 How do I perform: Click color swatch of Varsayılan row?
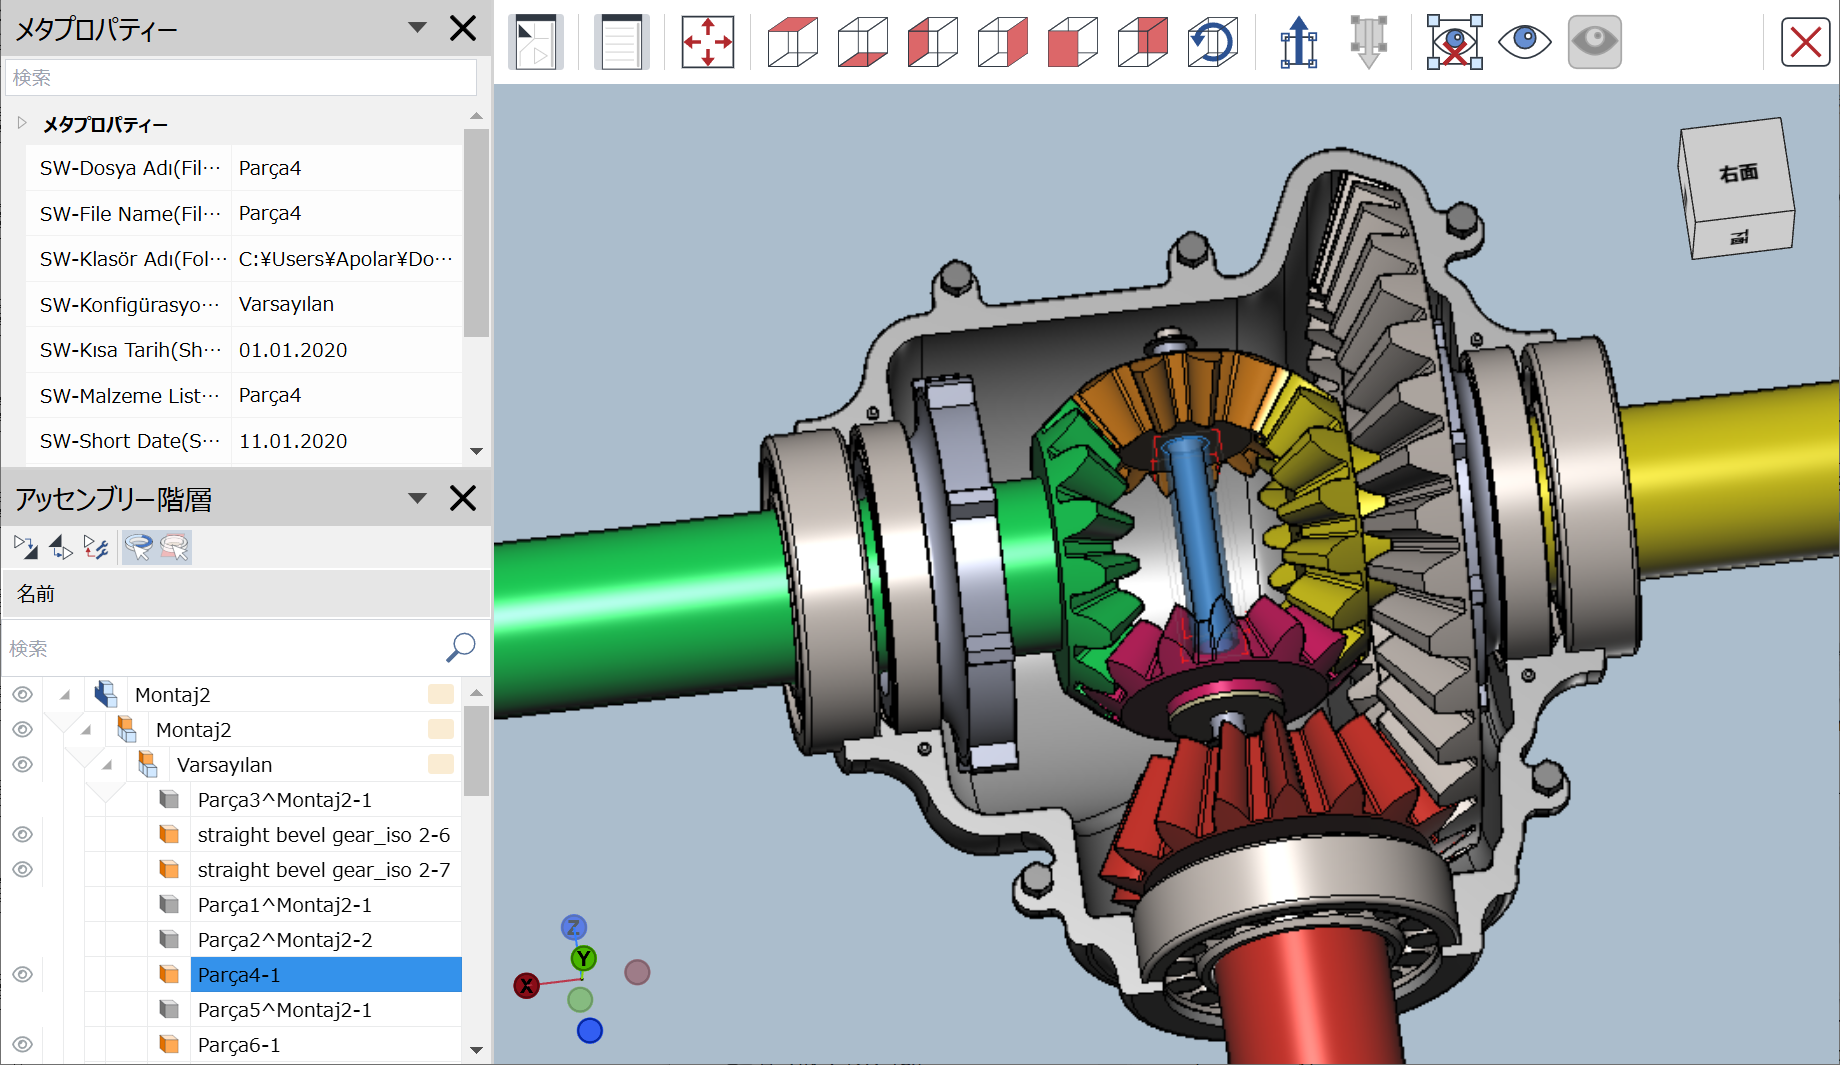coord(441,764)
